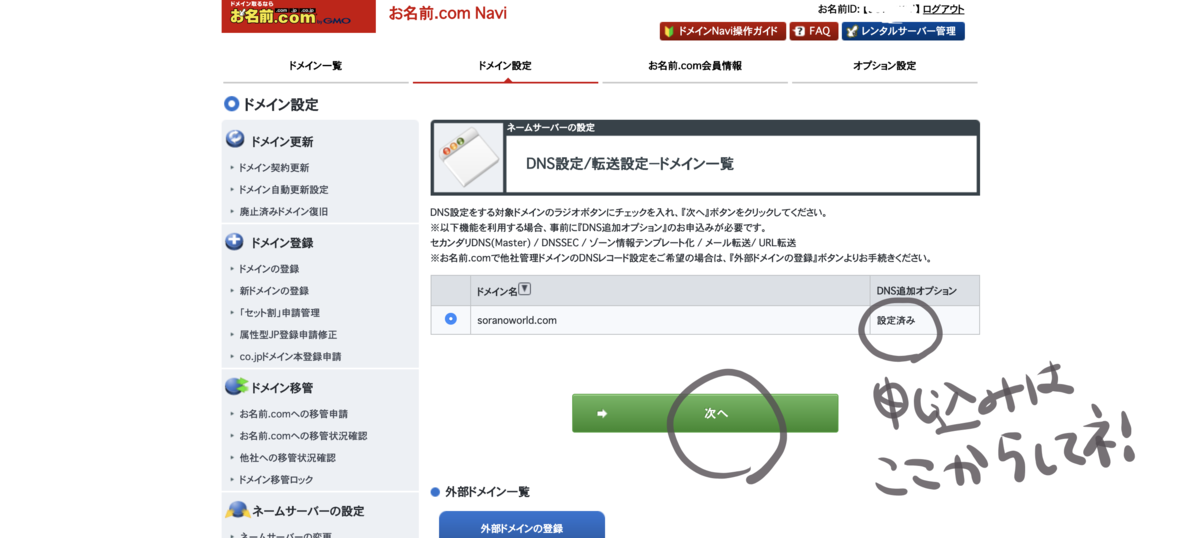This screenshot has height=538, width=1200.
Task: Click the 外部ドメイン一覧 heading
Action: pos(487,492)
